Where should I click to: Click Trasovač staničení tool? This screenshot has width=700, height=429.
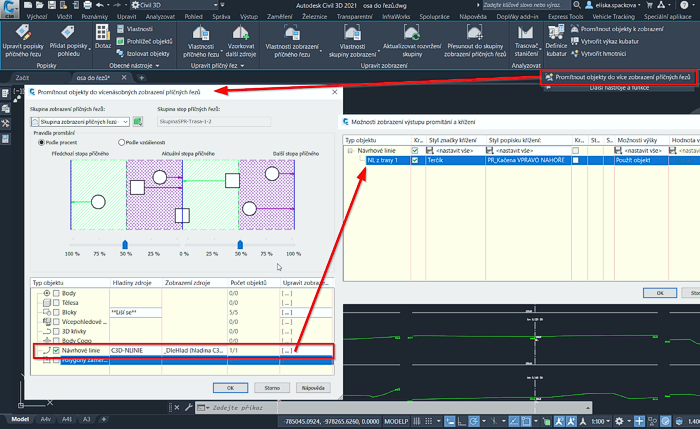(526, 41)
